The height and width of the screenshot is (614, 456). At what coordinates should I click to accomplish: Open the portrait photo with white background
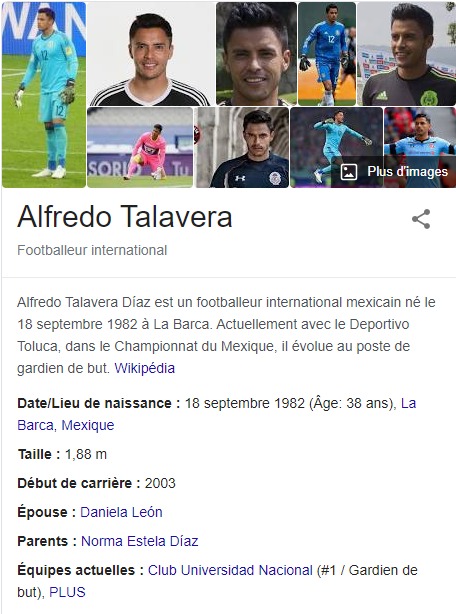point(151,54)
